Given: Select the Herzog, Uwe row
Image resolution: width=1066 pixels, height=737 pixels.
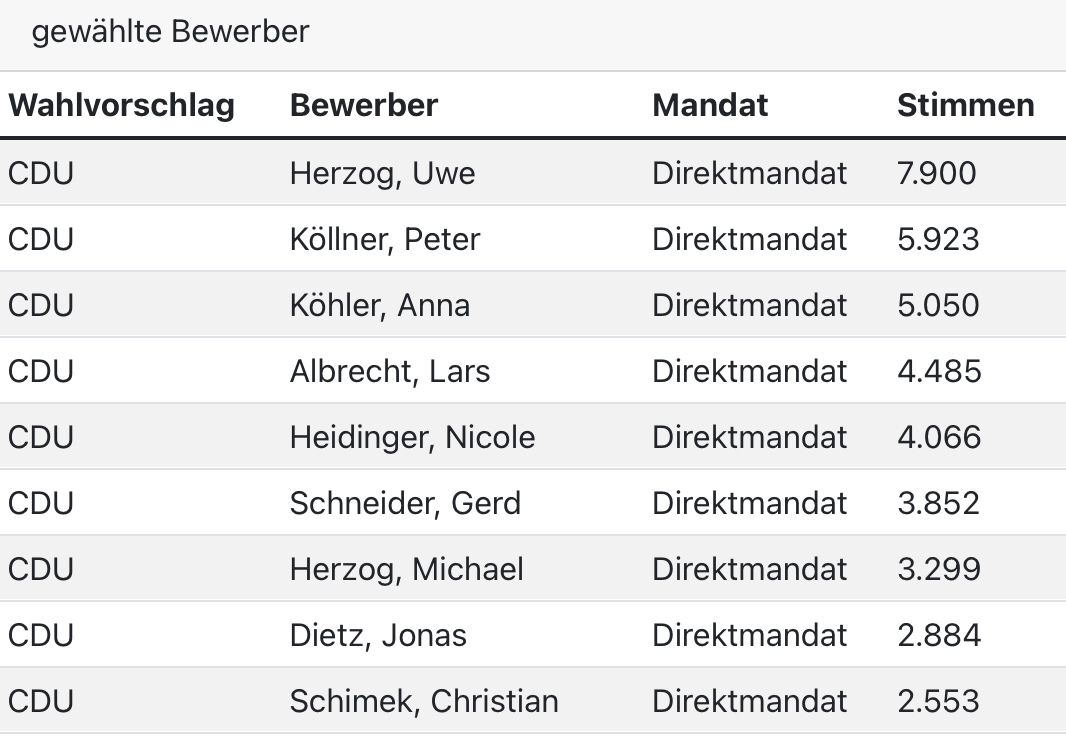Looking at the screenshot, I should tap(533, 173).
